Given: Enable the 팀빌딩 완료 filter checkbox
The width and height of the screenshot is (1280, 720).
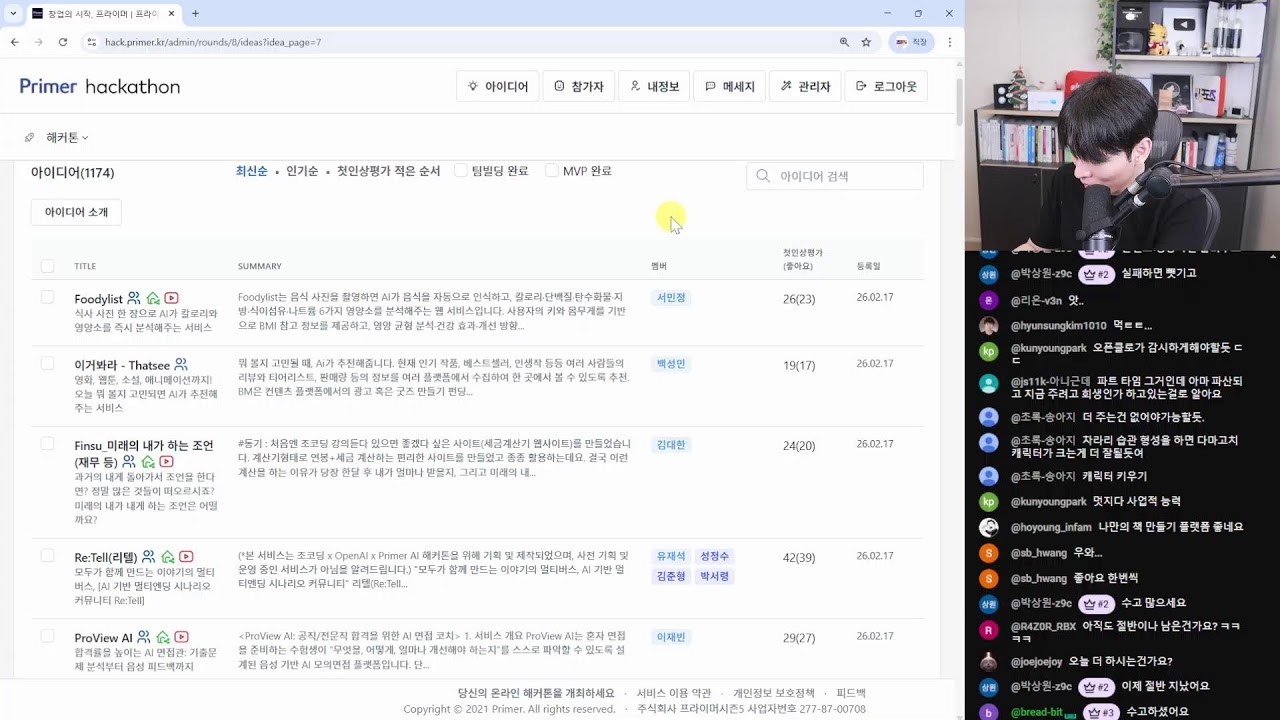Looking at the screenshot, I should pyautogui.click(x=461, y=171).
